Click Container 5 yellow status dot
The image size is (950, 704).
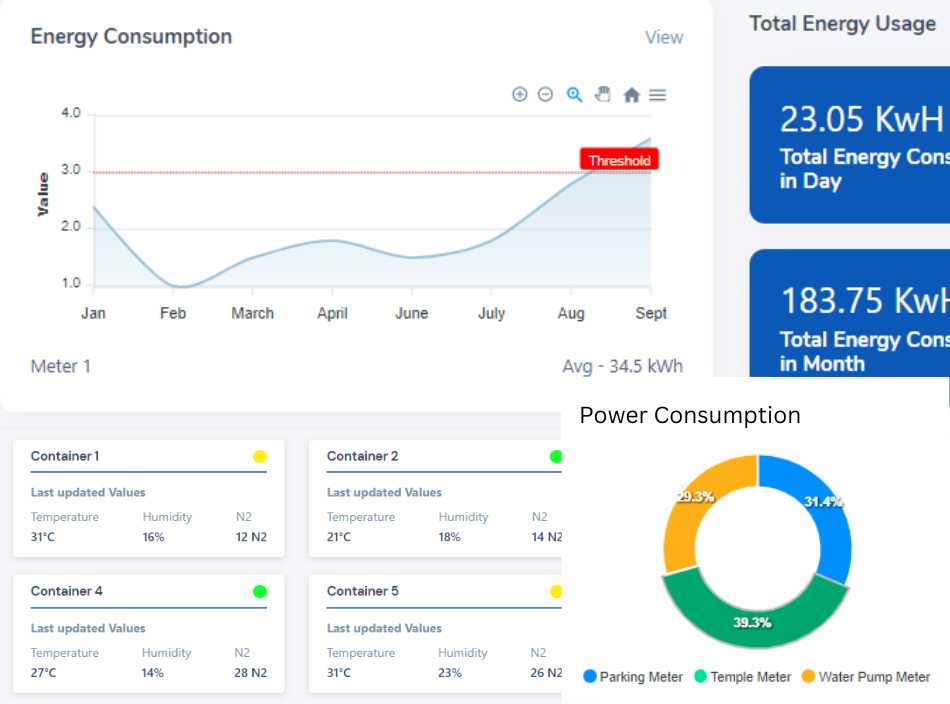556,591
